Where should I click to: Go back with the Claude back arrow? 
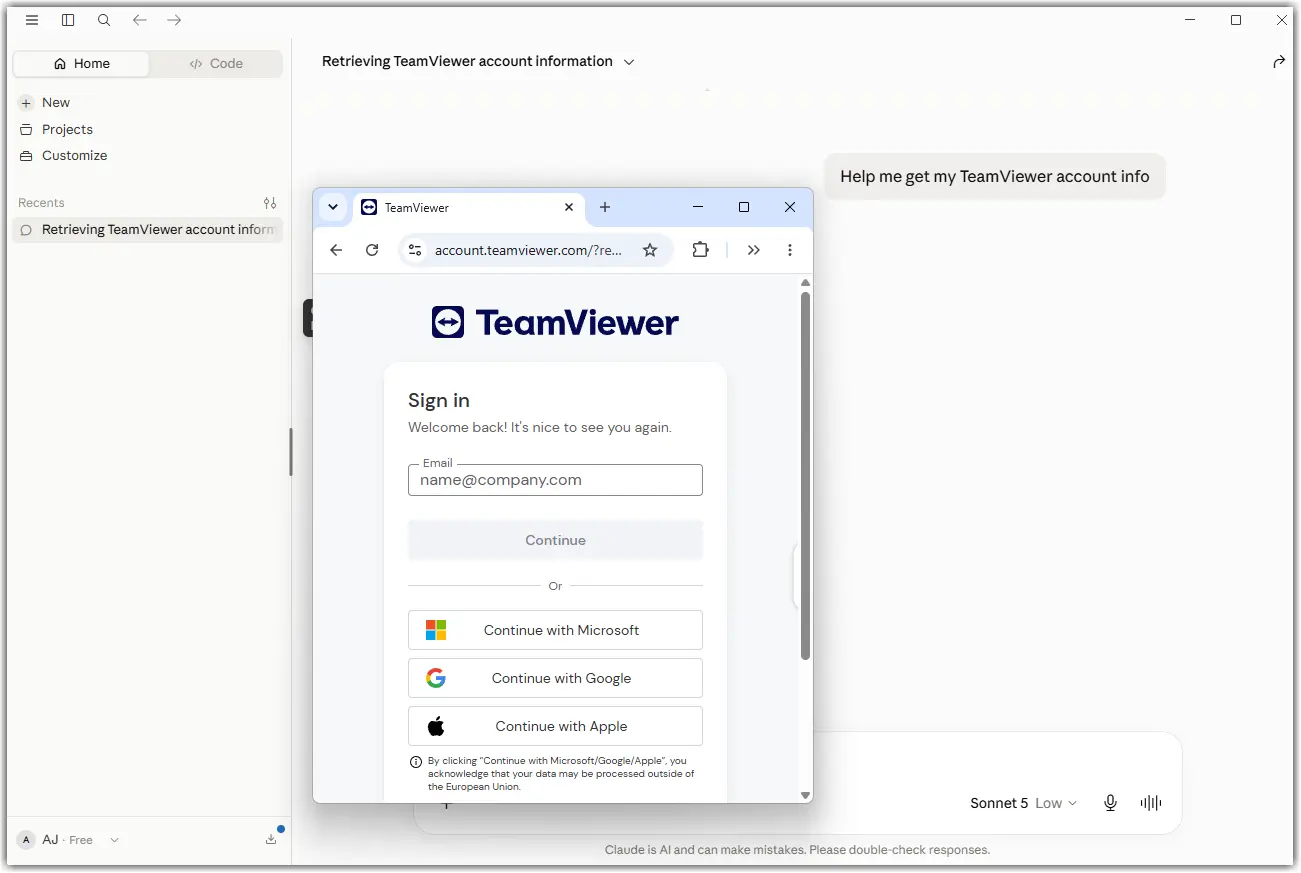click(140, 20)
